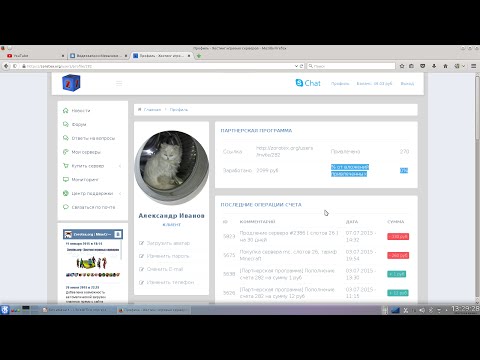Click the padlock icon in the URL bar
Image resolution: width=480 pixels, height=360 pixels.
(x=24, y=66)
